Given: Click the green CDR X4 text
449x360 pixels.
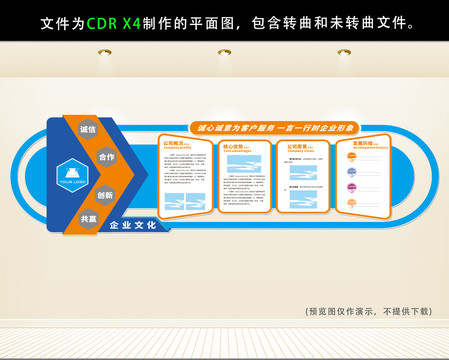Looking at the screenshot, I should click(114, 24).
